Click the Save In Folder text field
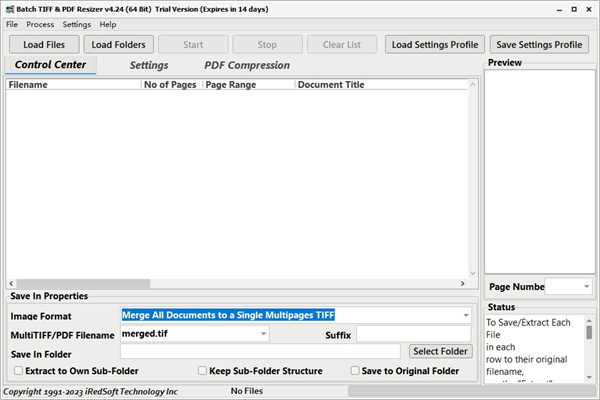This screenshot has height=400, width=600. tap(262, 351)
